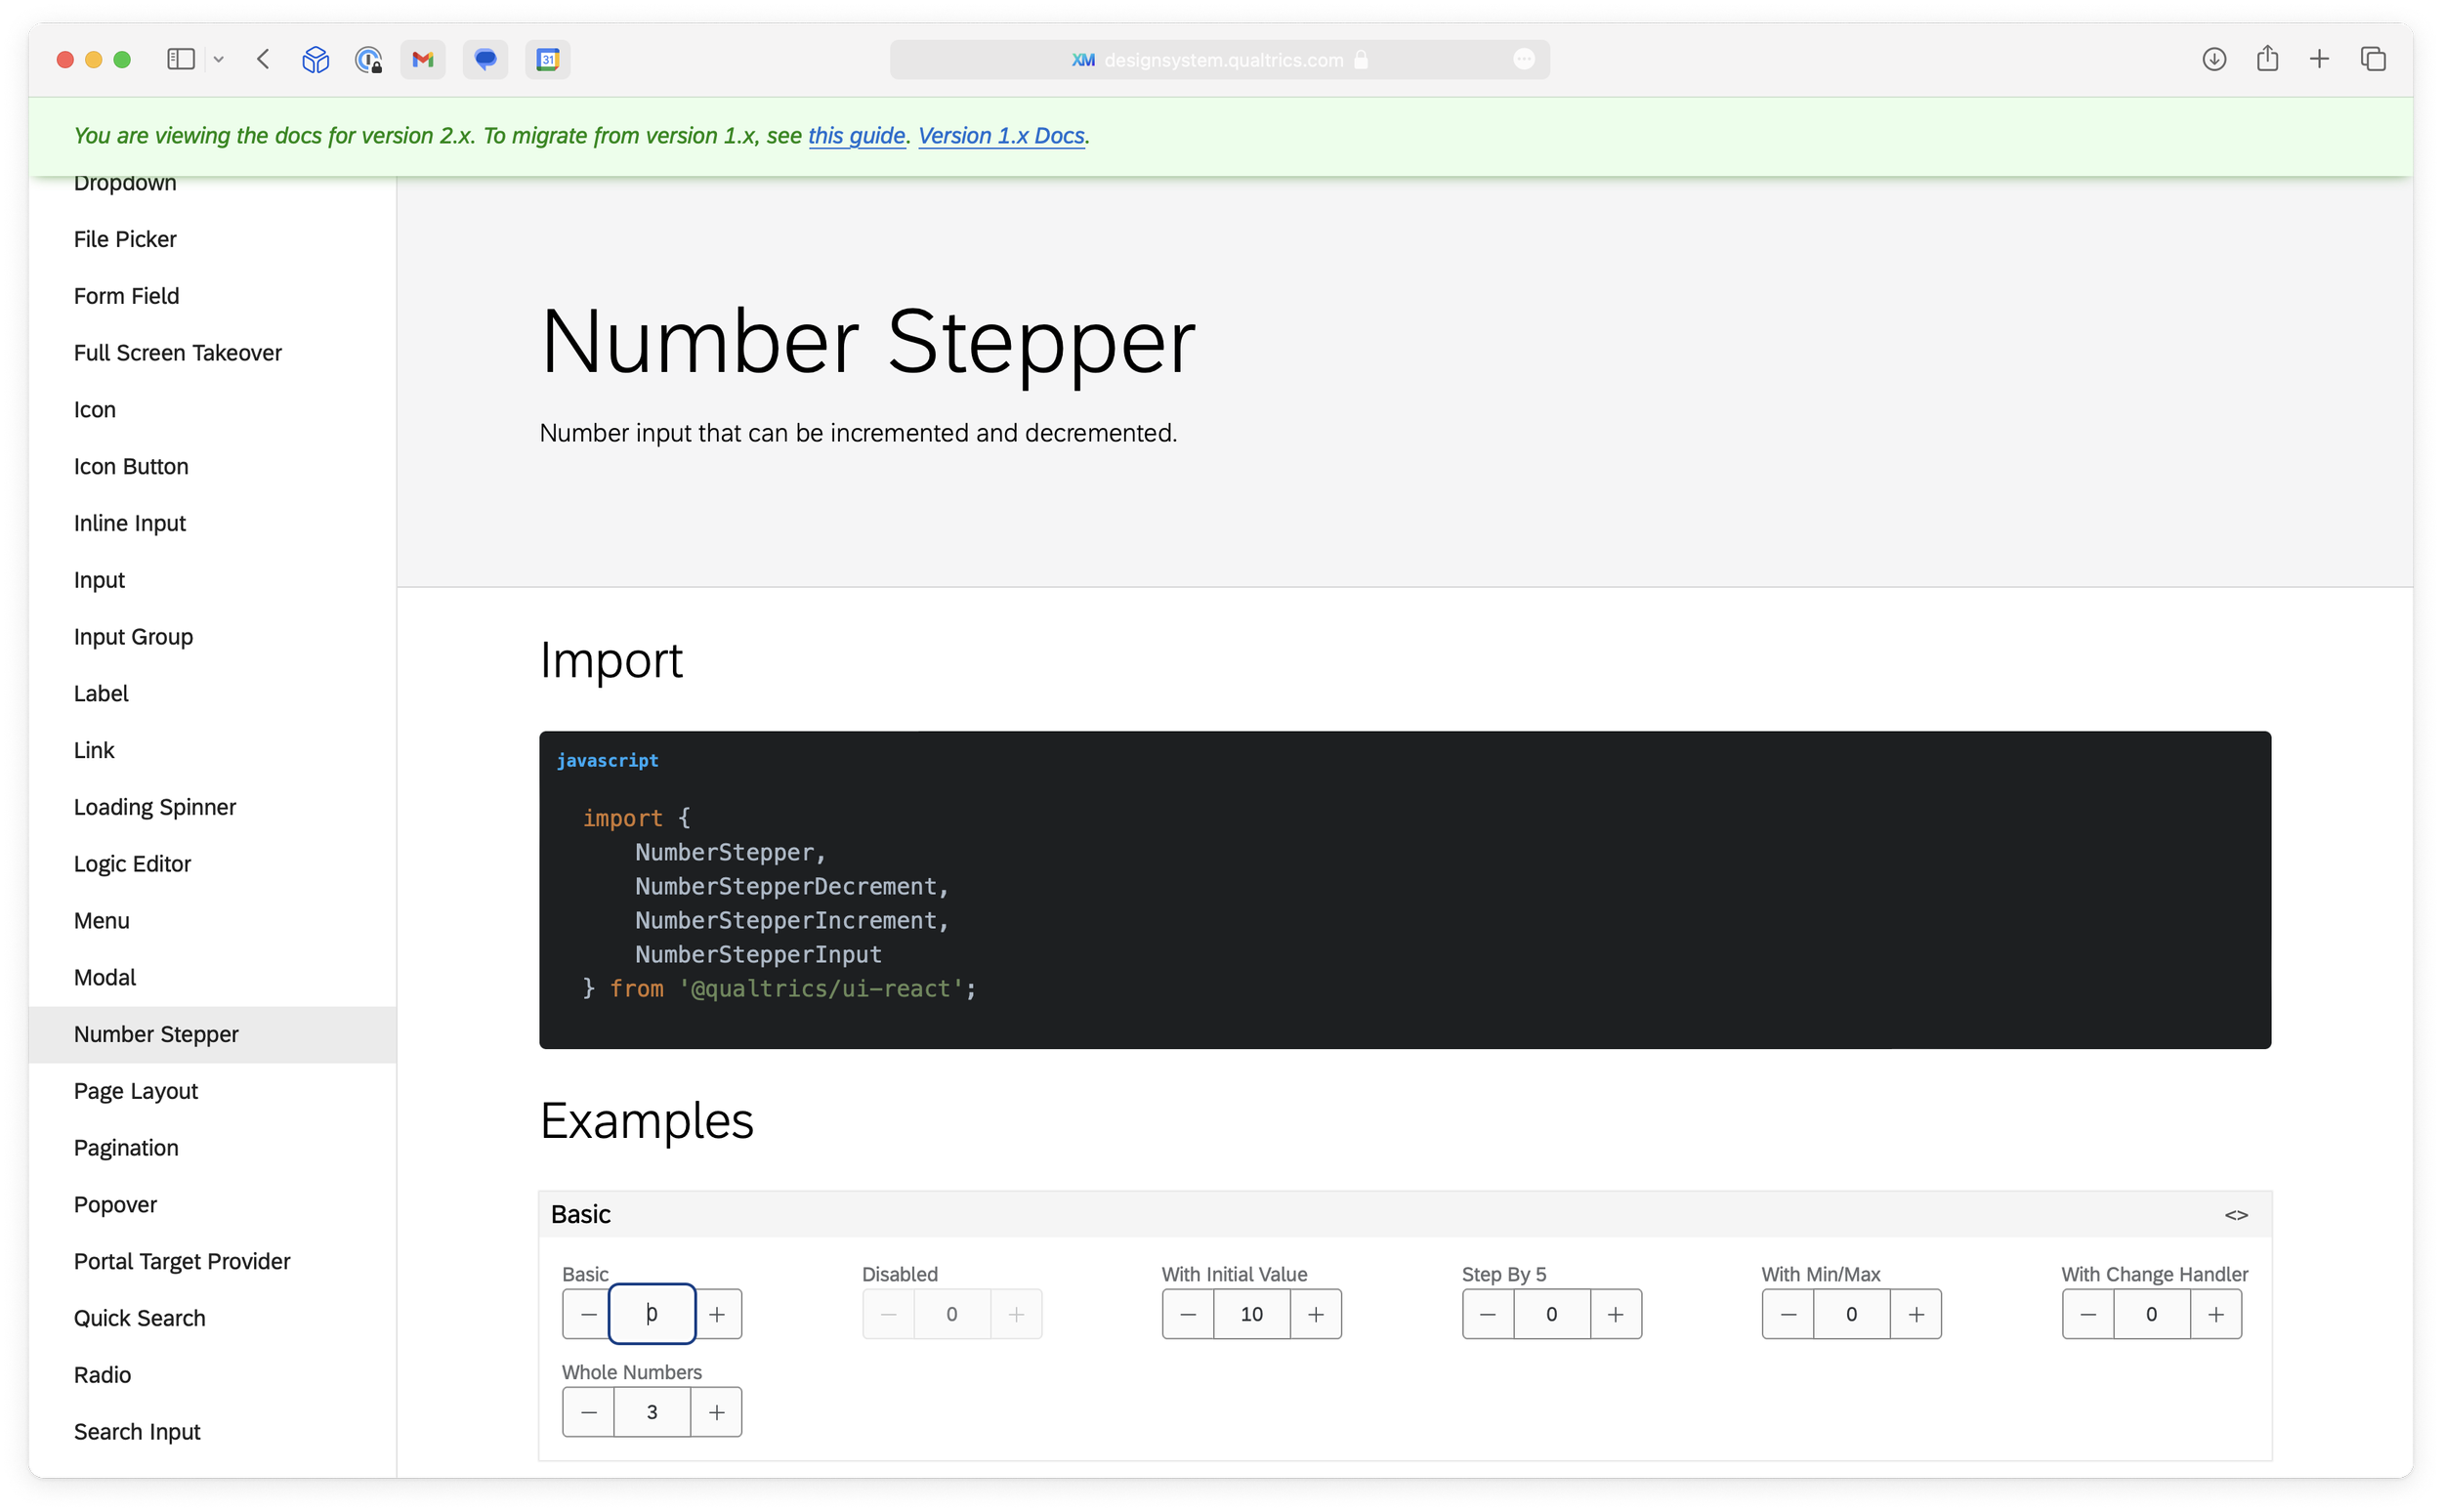
Task: Click the With Change Handler input field
Action: point(2152,1314)
